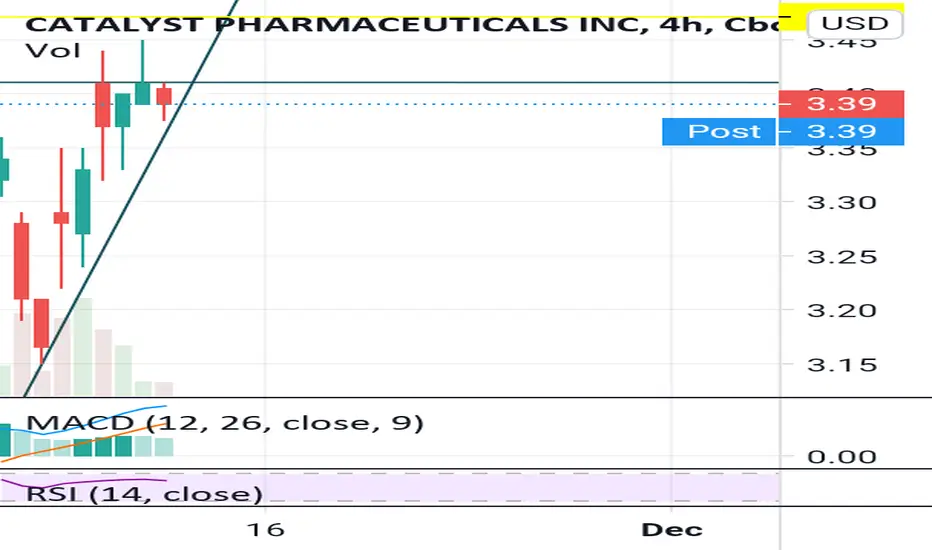The image size is (932, 550).
Task: Click the yellow price tag on the price axis
Action: click(841, 16)
